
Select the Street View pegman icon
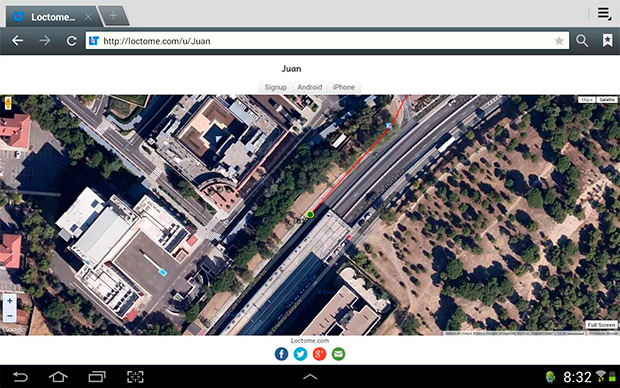8,103
